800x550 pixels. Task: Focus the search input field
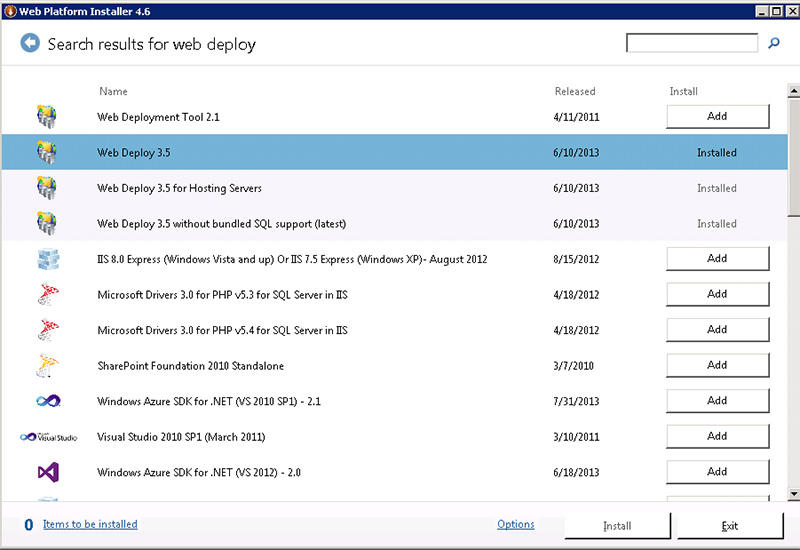click(691, 43)
